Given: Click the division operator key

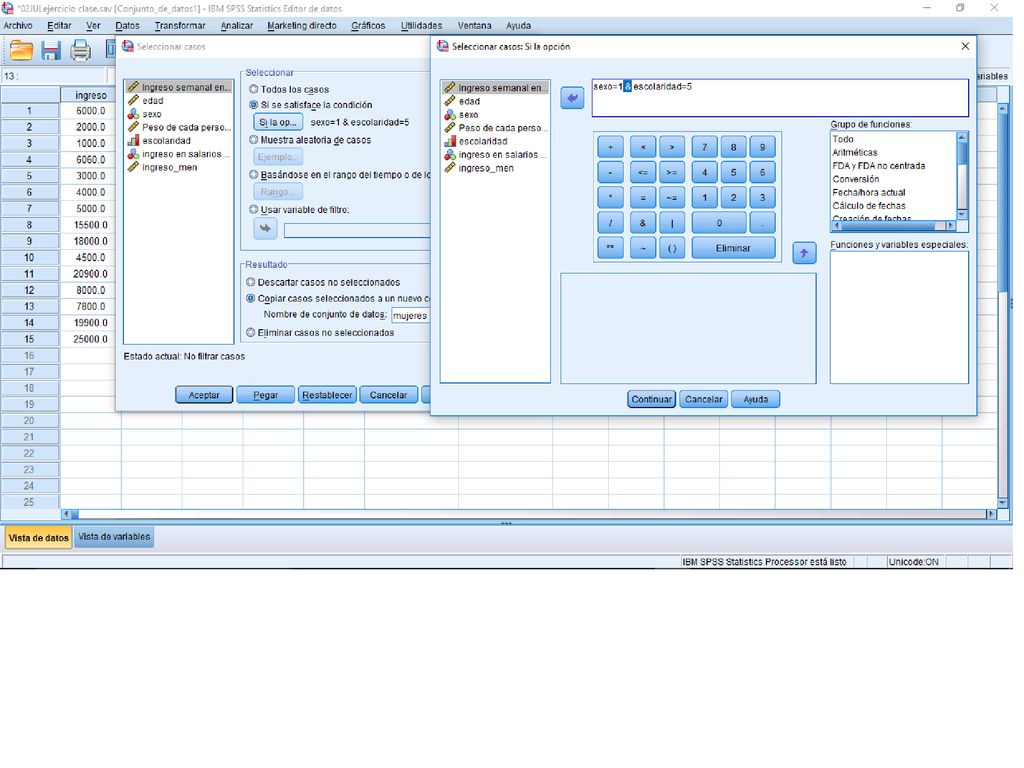Looking at the screenshot, I should [611, 223].
